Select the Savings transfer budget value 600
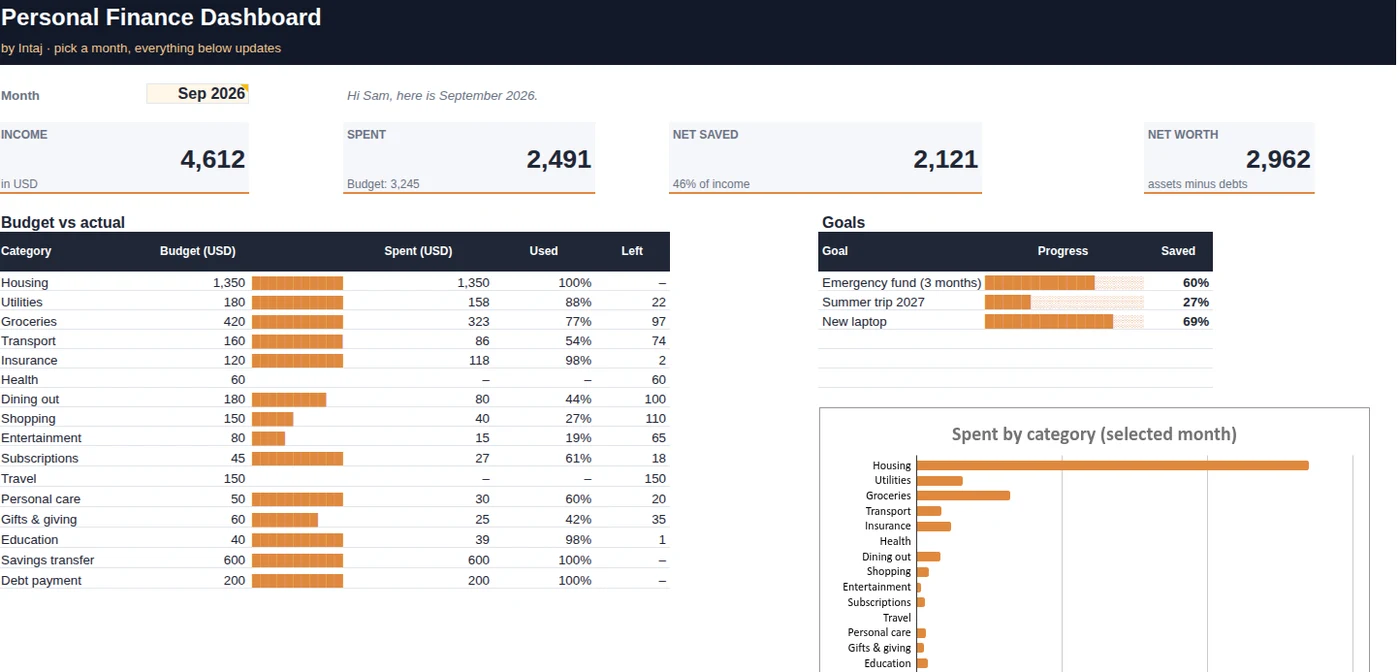This screenshot has height=672, width=1400. click(x=234, y=560)
